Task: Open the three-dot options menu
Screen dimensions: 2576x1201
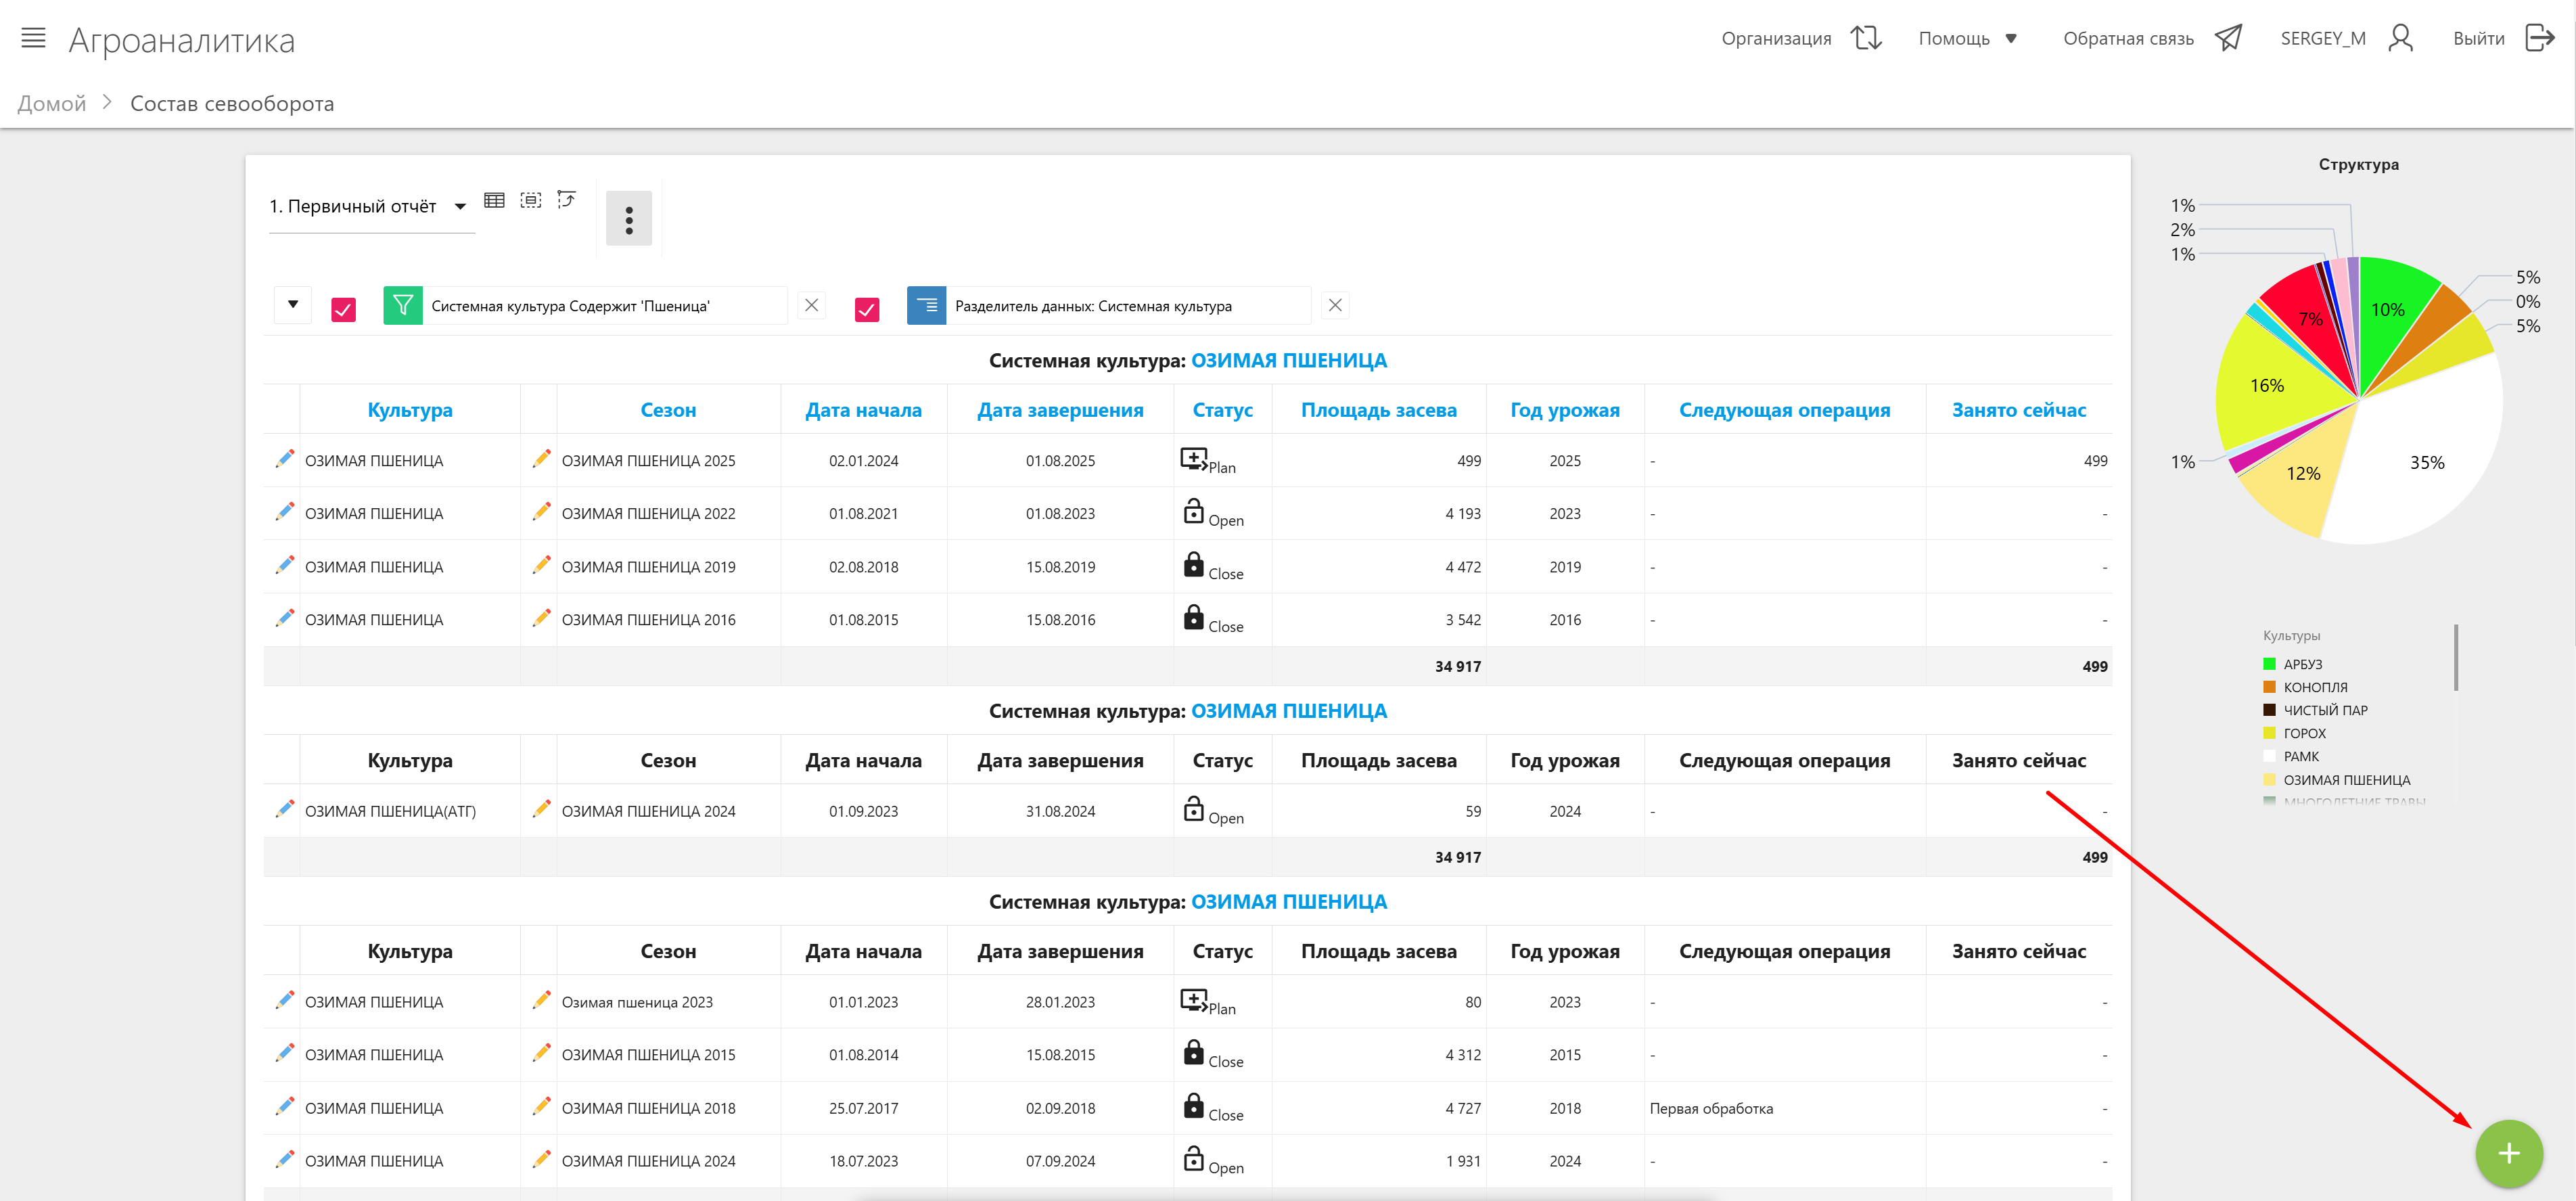Action: [628, 219]
